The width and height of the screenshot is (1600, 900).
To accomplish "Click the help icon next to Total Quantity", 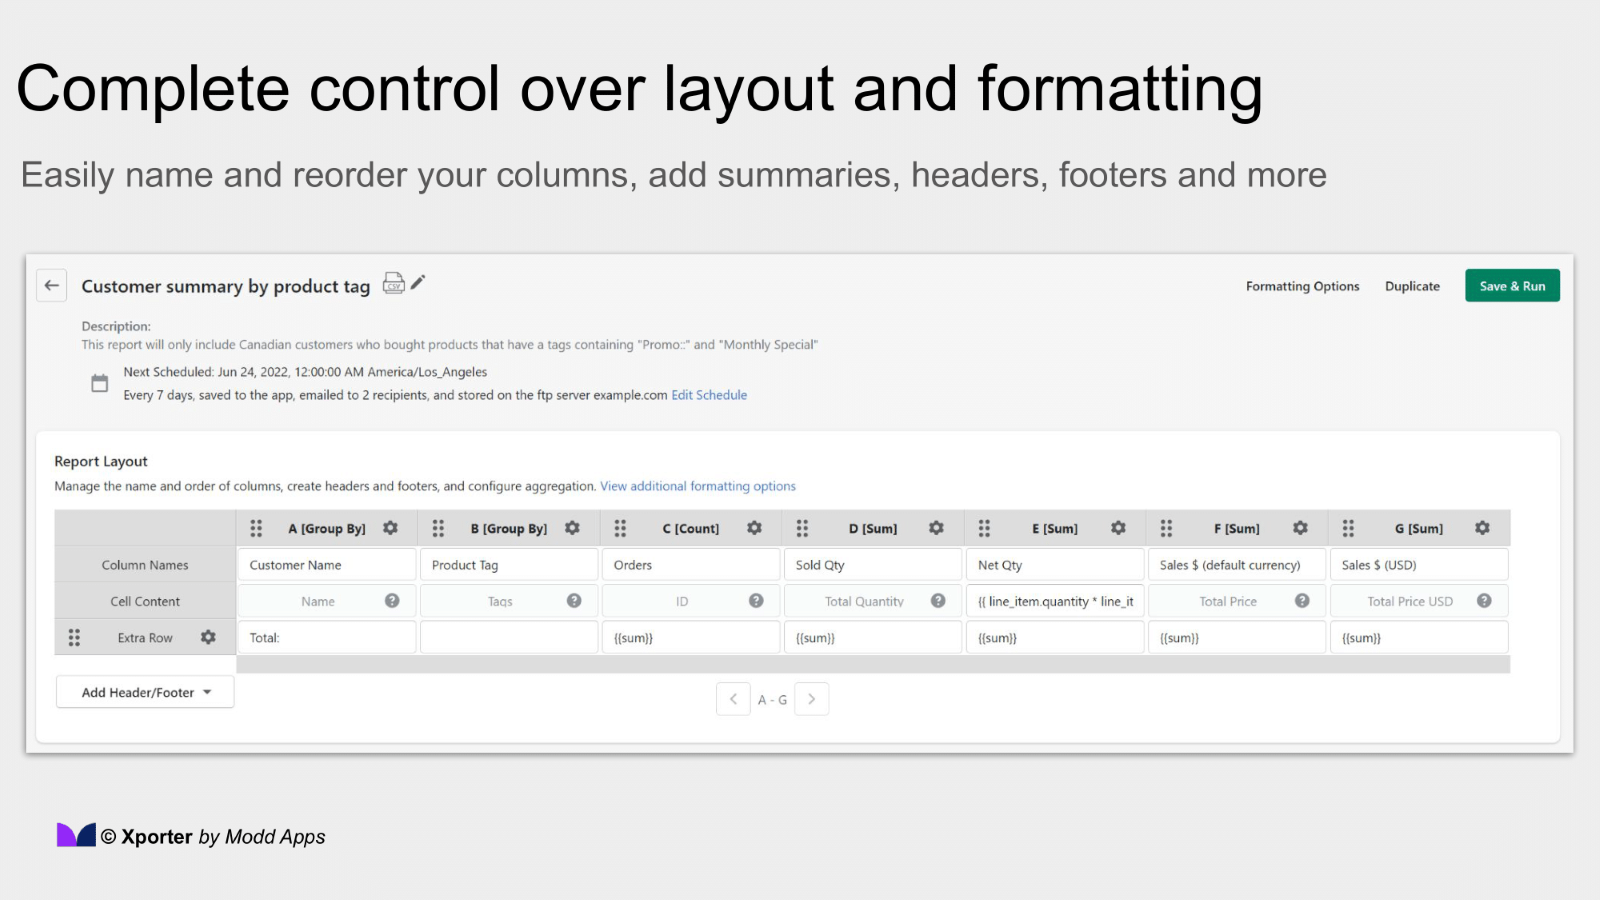I will tap(938, 600).
